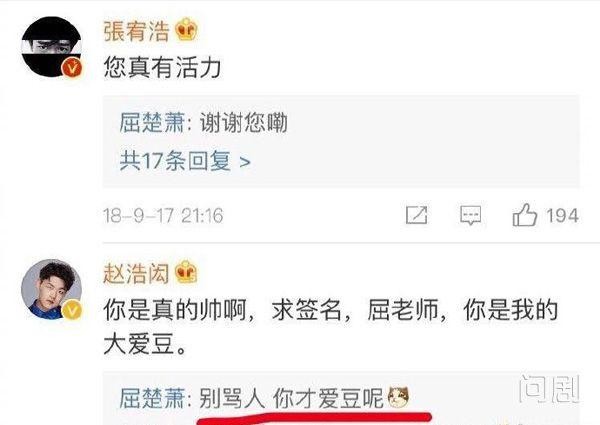The width and height of the screenshot is (600, 425).
Task: Tap the doge emoji in 屈楚萧's reply
Action: click(x=398, y=397)
